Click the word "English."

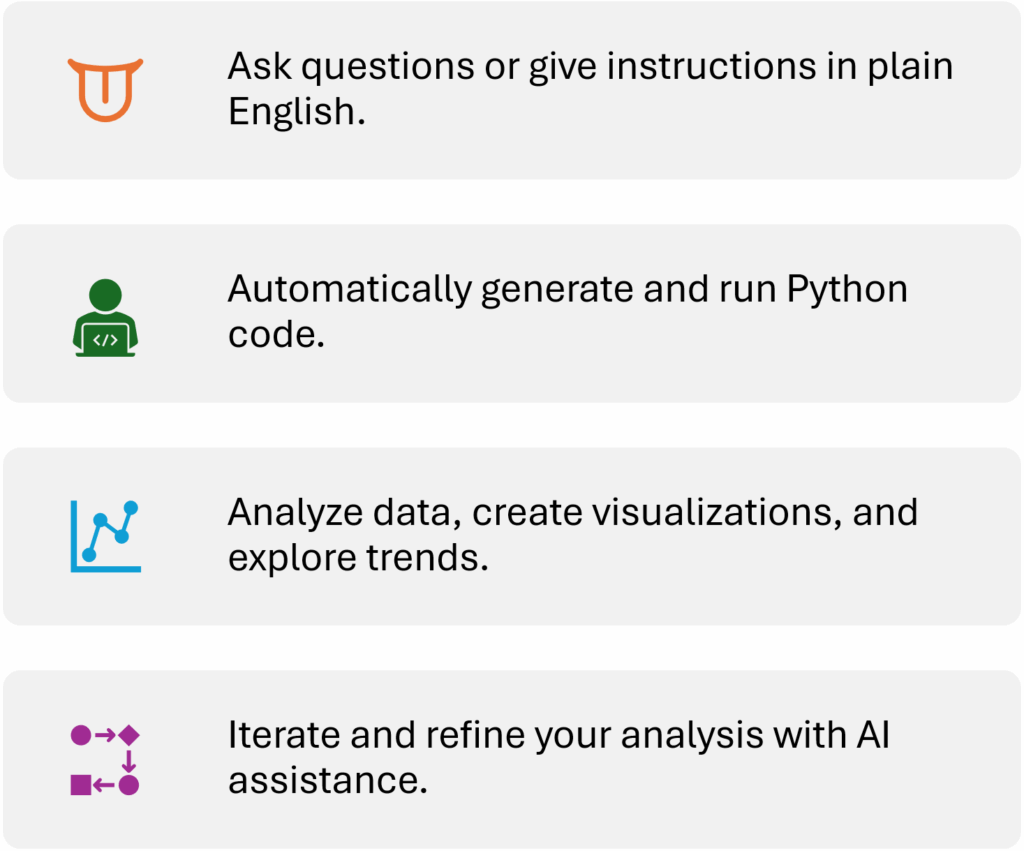click(x=296, y=112)
